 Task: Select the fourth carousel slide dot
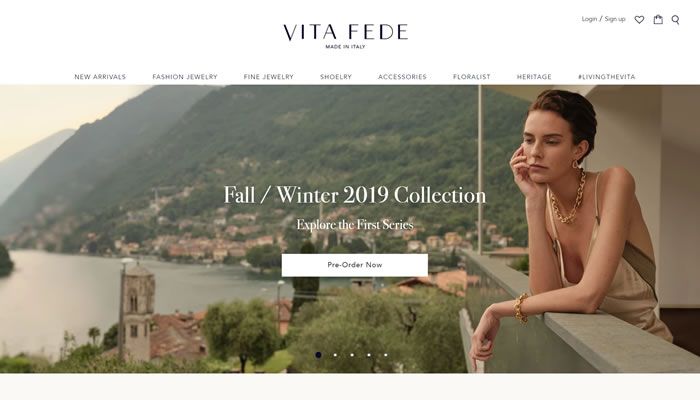(369, 355)
